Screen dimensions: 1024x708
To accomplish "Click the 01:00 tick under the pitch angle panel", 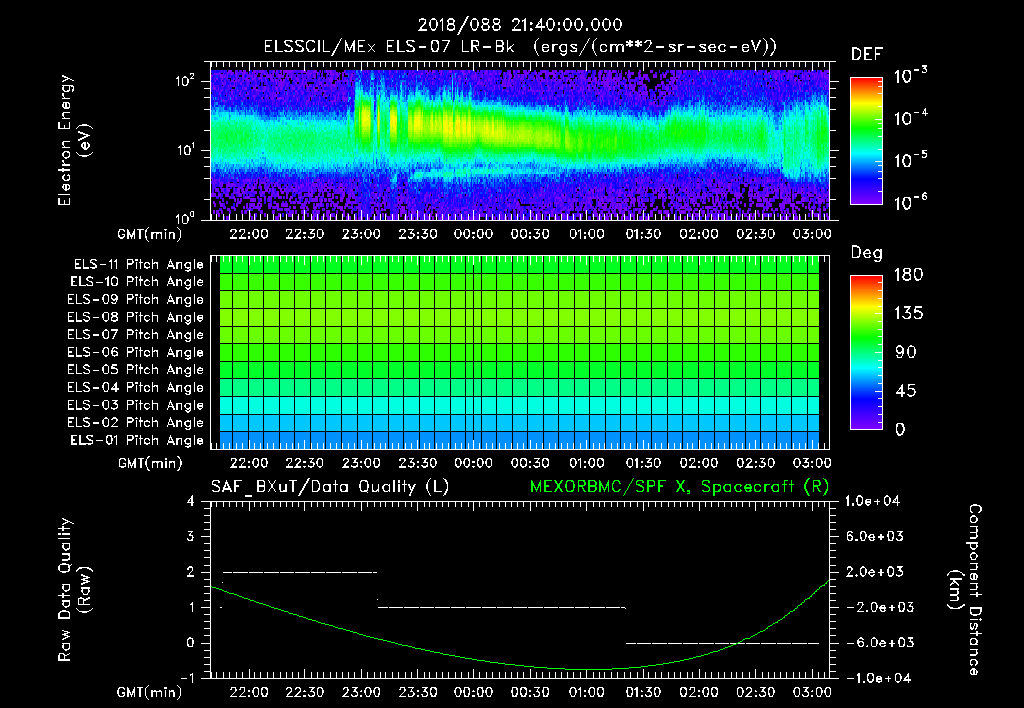I will click(x=586, y=464).
